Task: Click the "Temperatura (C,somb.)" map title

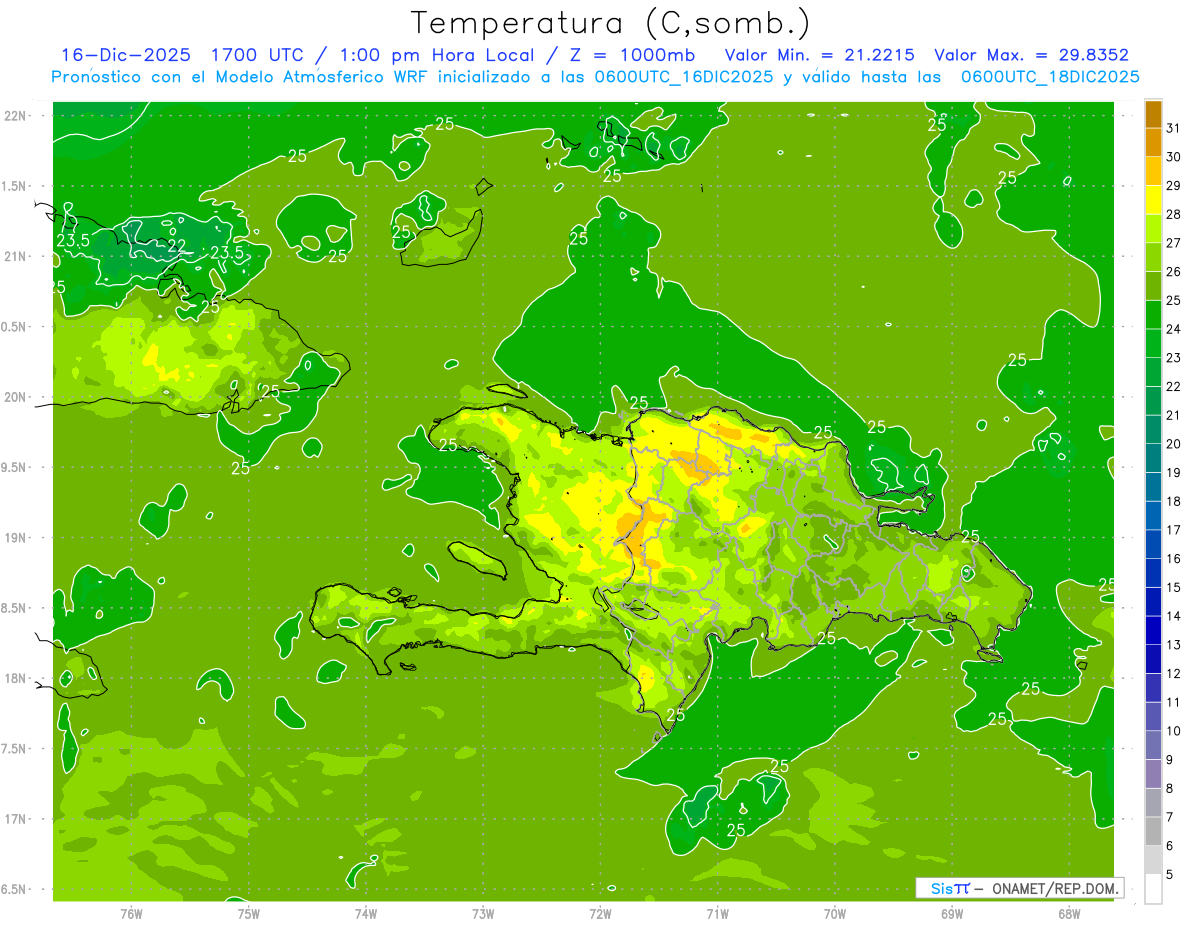Action: (x=611, y=23)
